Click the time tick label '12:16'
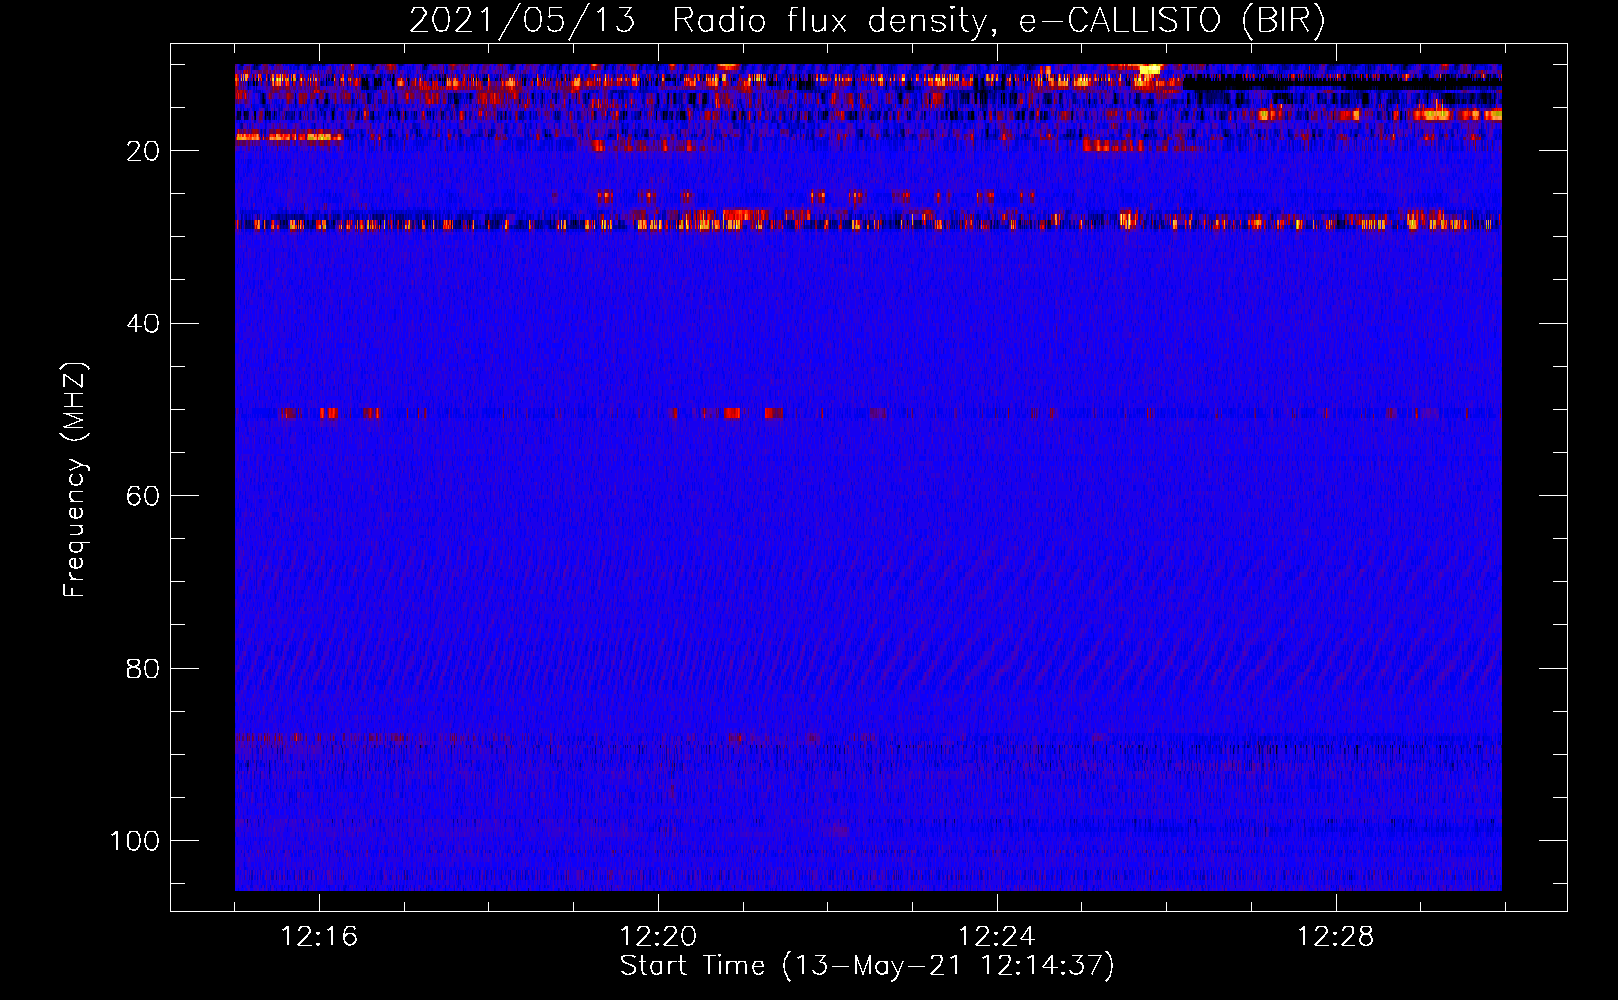The image size is (1618, 1000). [319, 937]
